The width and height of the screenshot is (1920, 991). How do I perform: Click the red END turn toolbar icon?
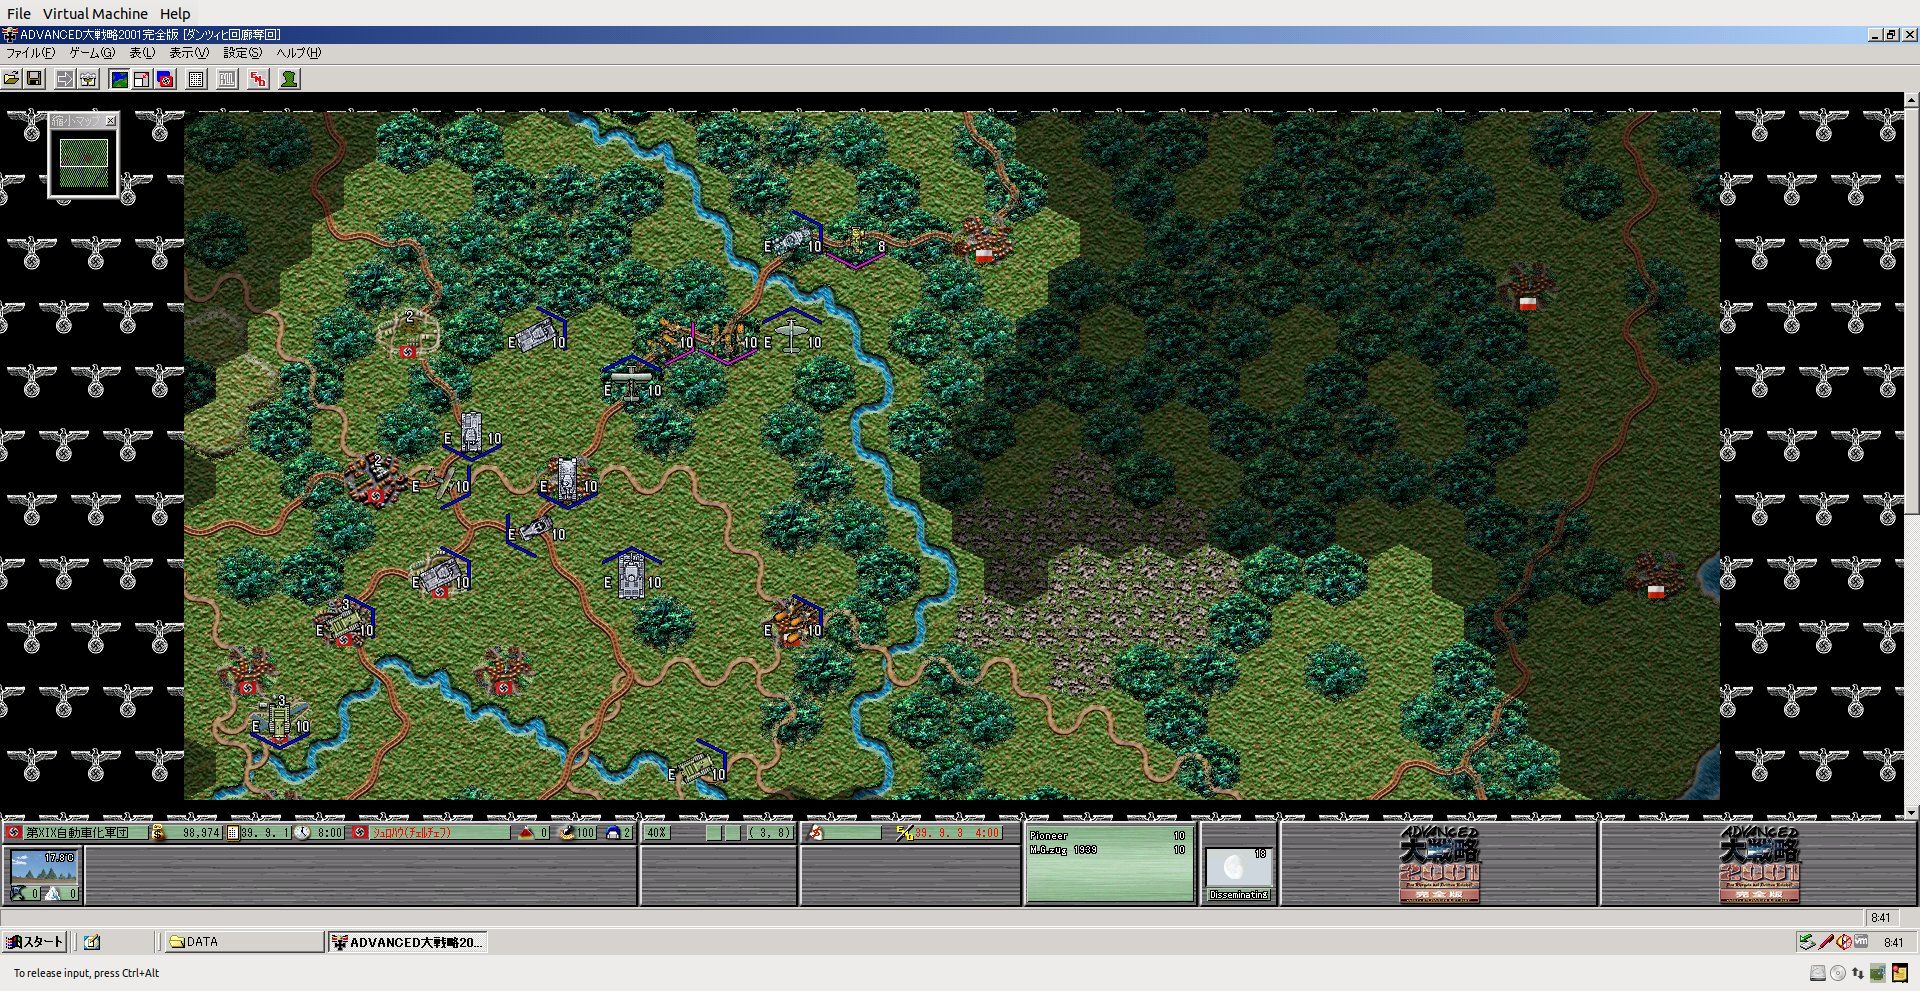point(259,79)
